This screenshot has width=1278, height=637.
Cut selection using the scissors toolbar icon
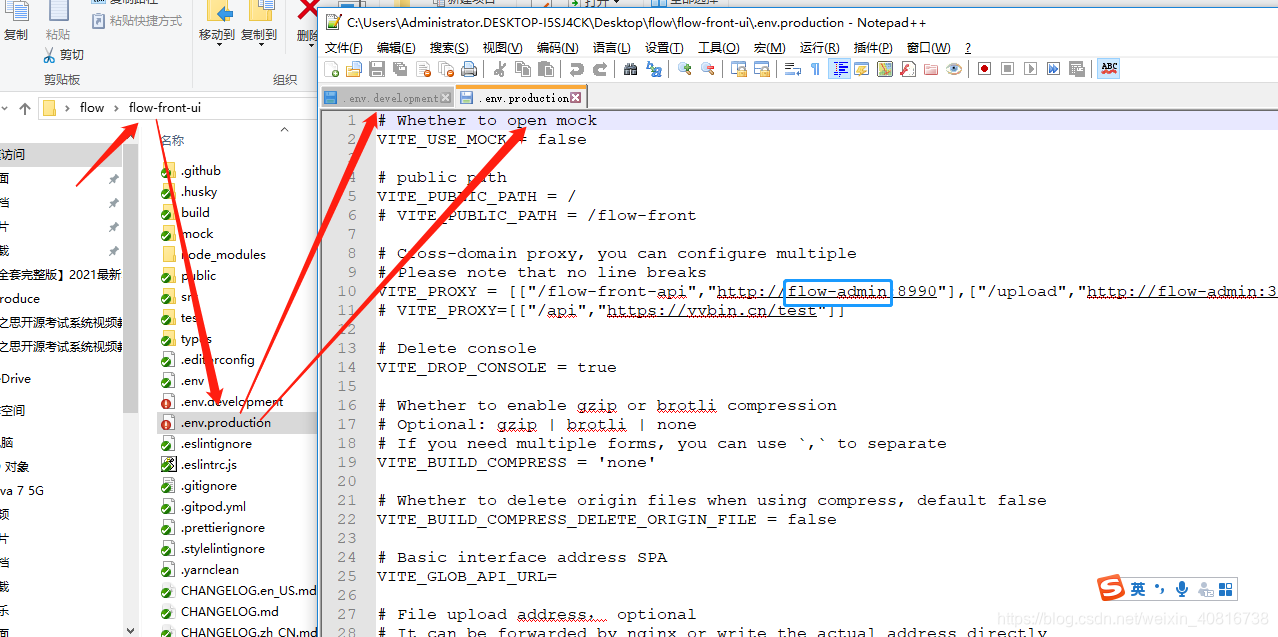pos(499,69)
